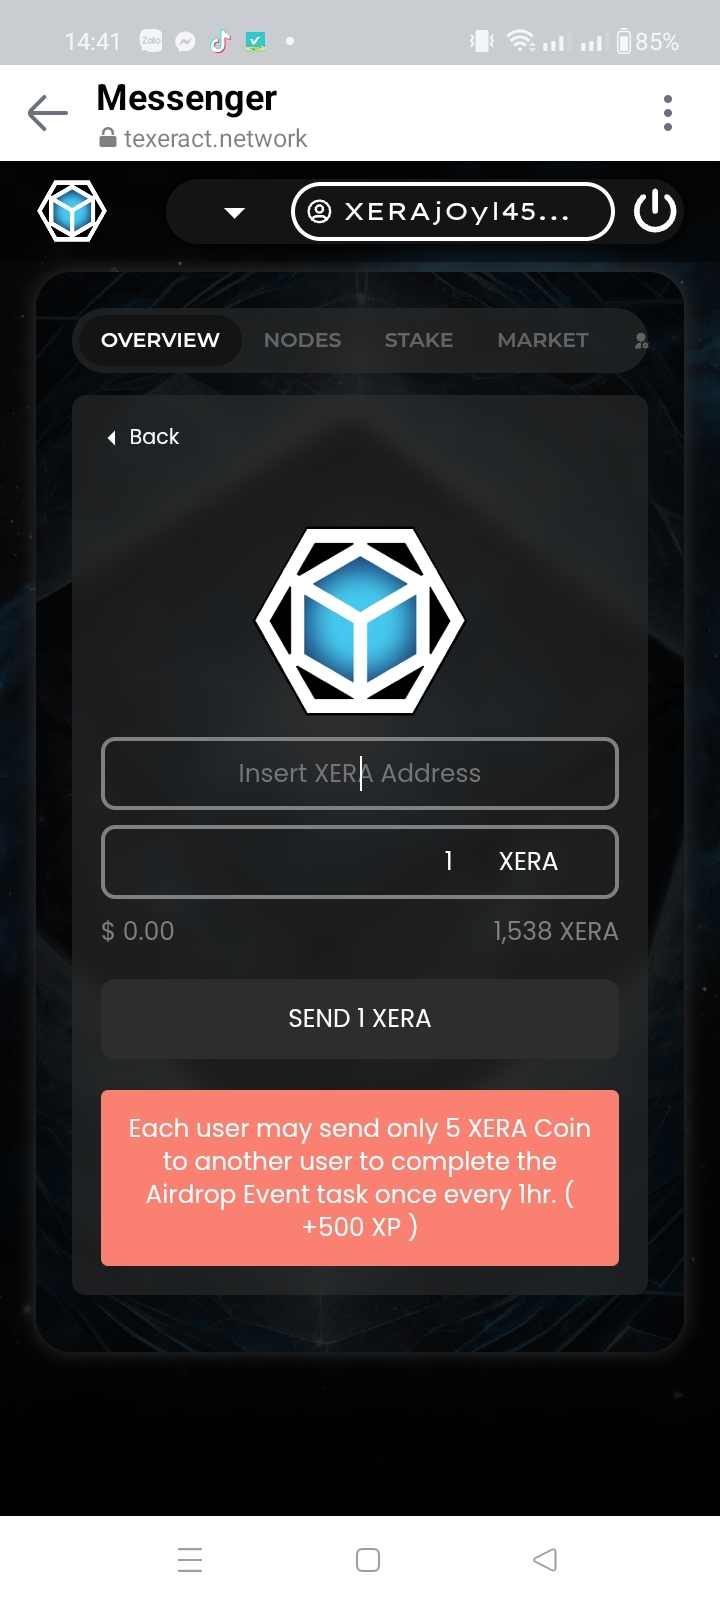
Task: Open the header dropdown arrow
Action: pos(235,212)
